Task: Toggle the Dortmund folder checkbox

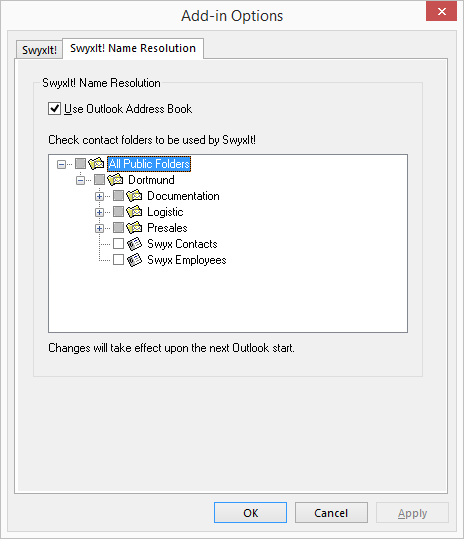Action: point(99,179)
